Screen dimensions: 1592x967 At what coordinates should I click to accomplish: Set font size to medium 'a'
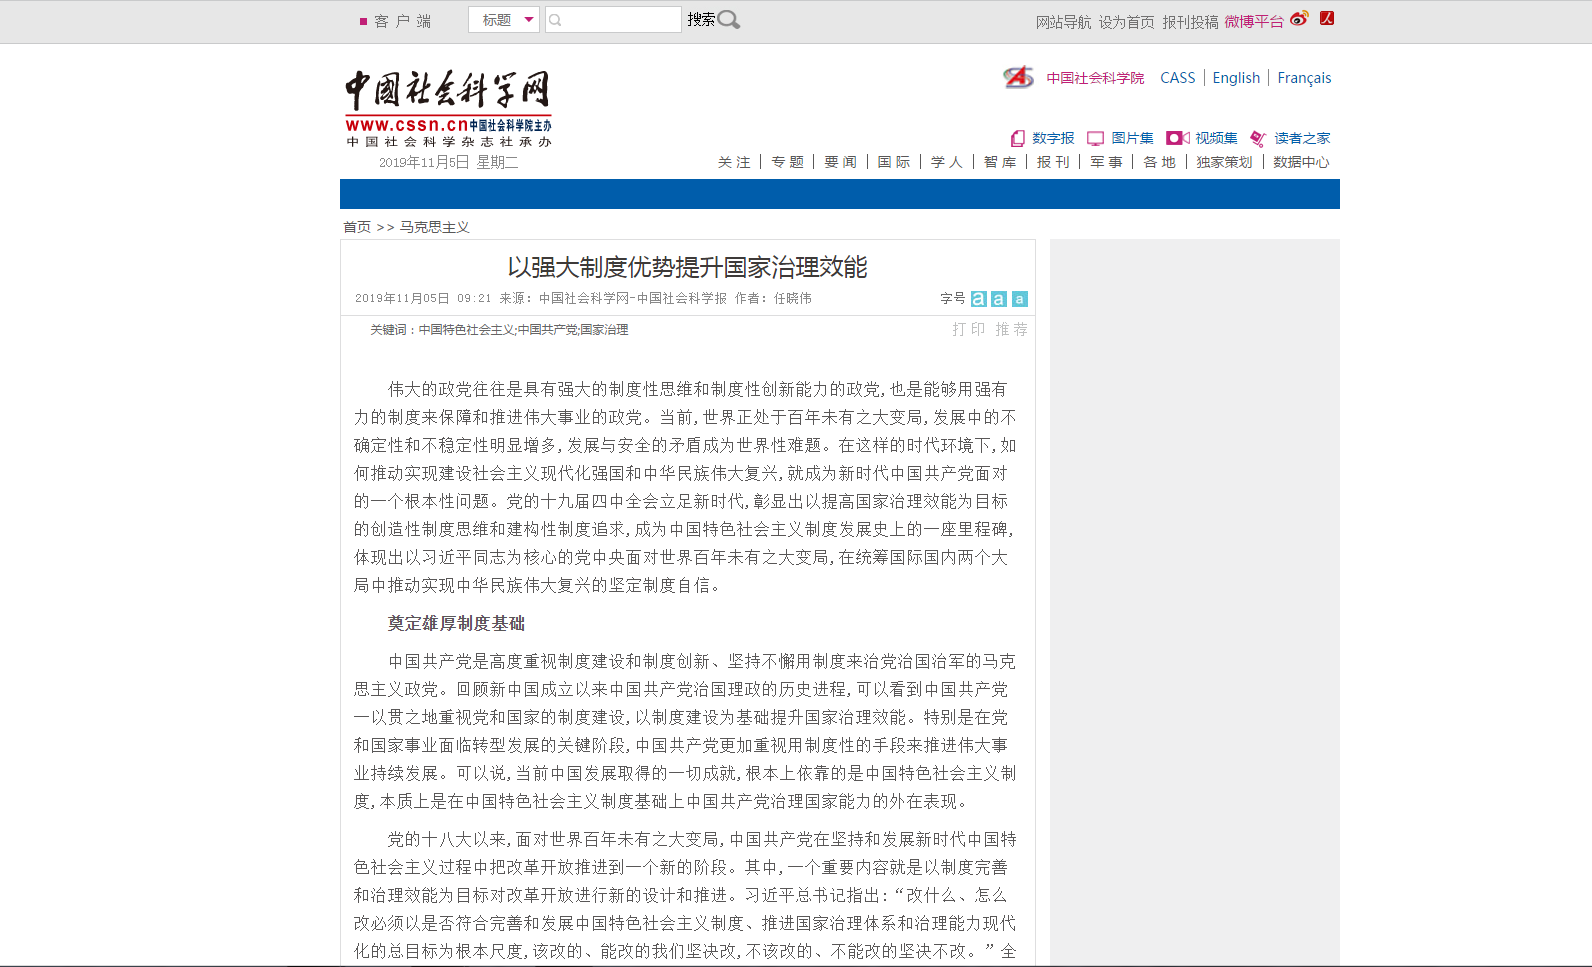(998, 299)
